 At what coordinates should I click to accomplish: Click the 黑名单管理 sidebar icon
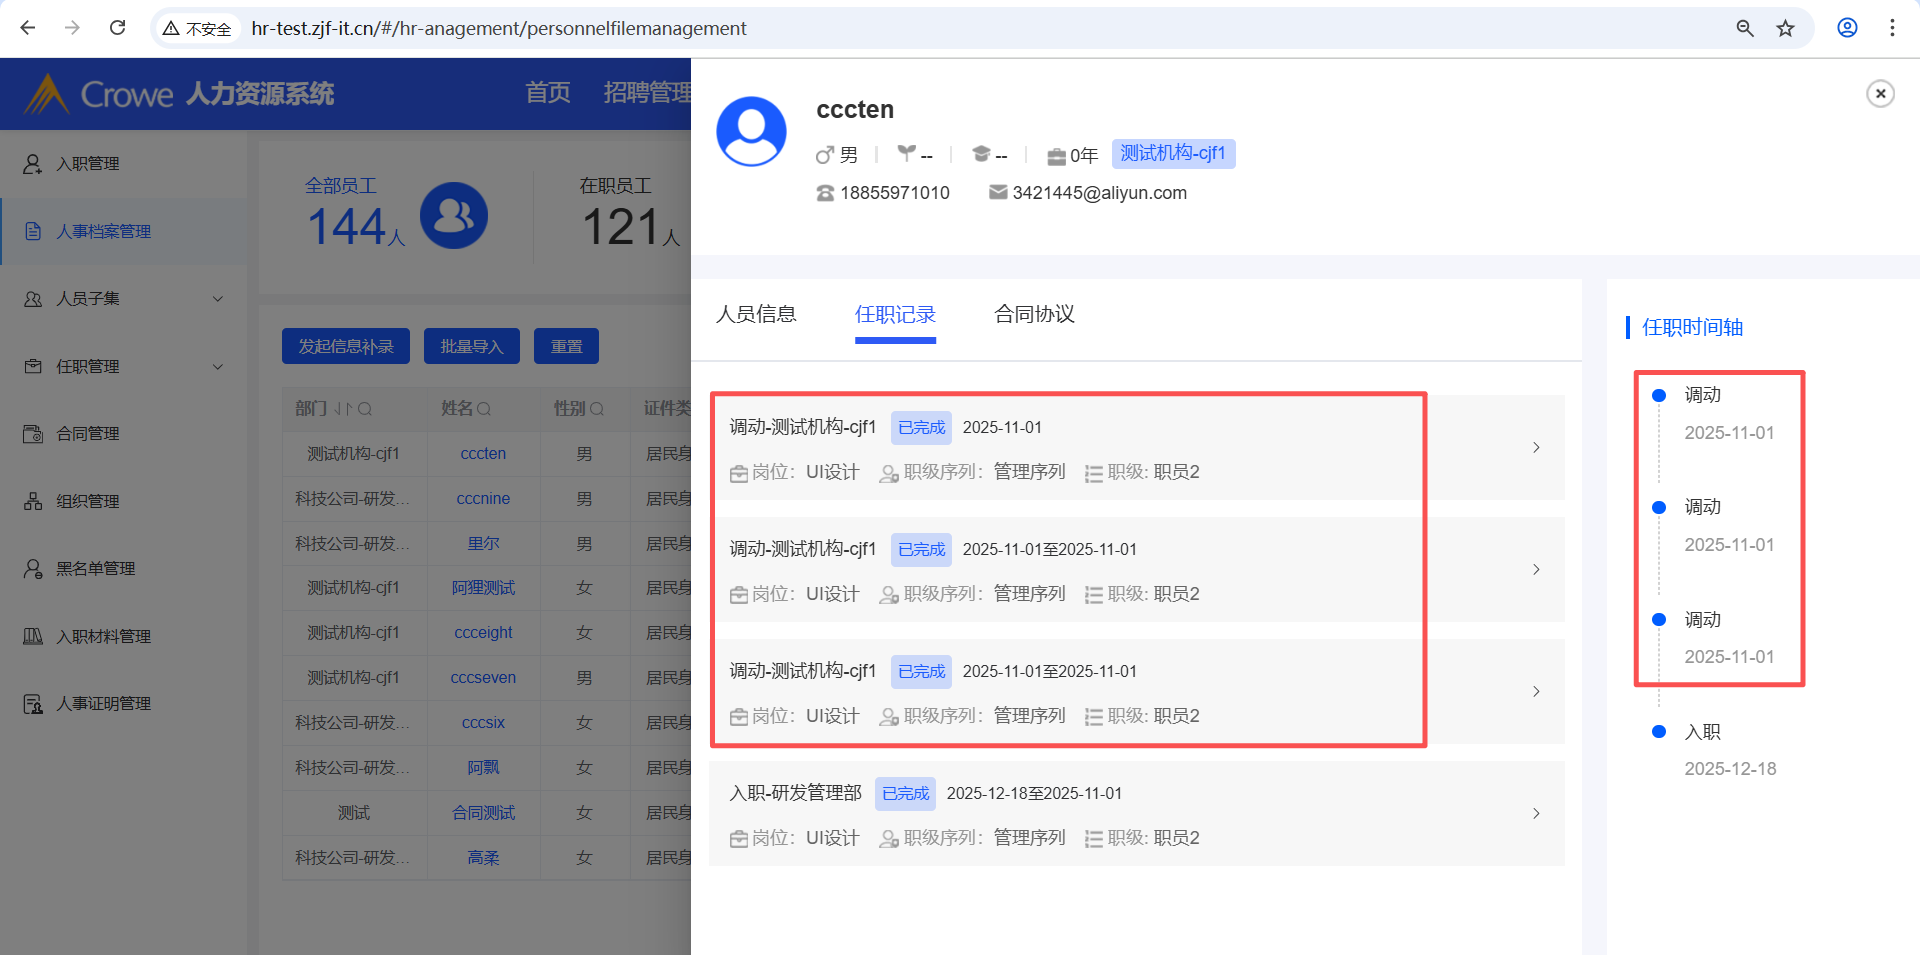click(x=33, y=569)
